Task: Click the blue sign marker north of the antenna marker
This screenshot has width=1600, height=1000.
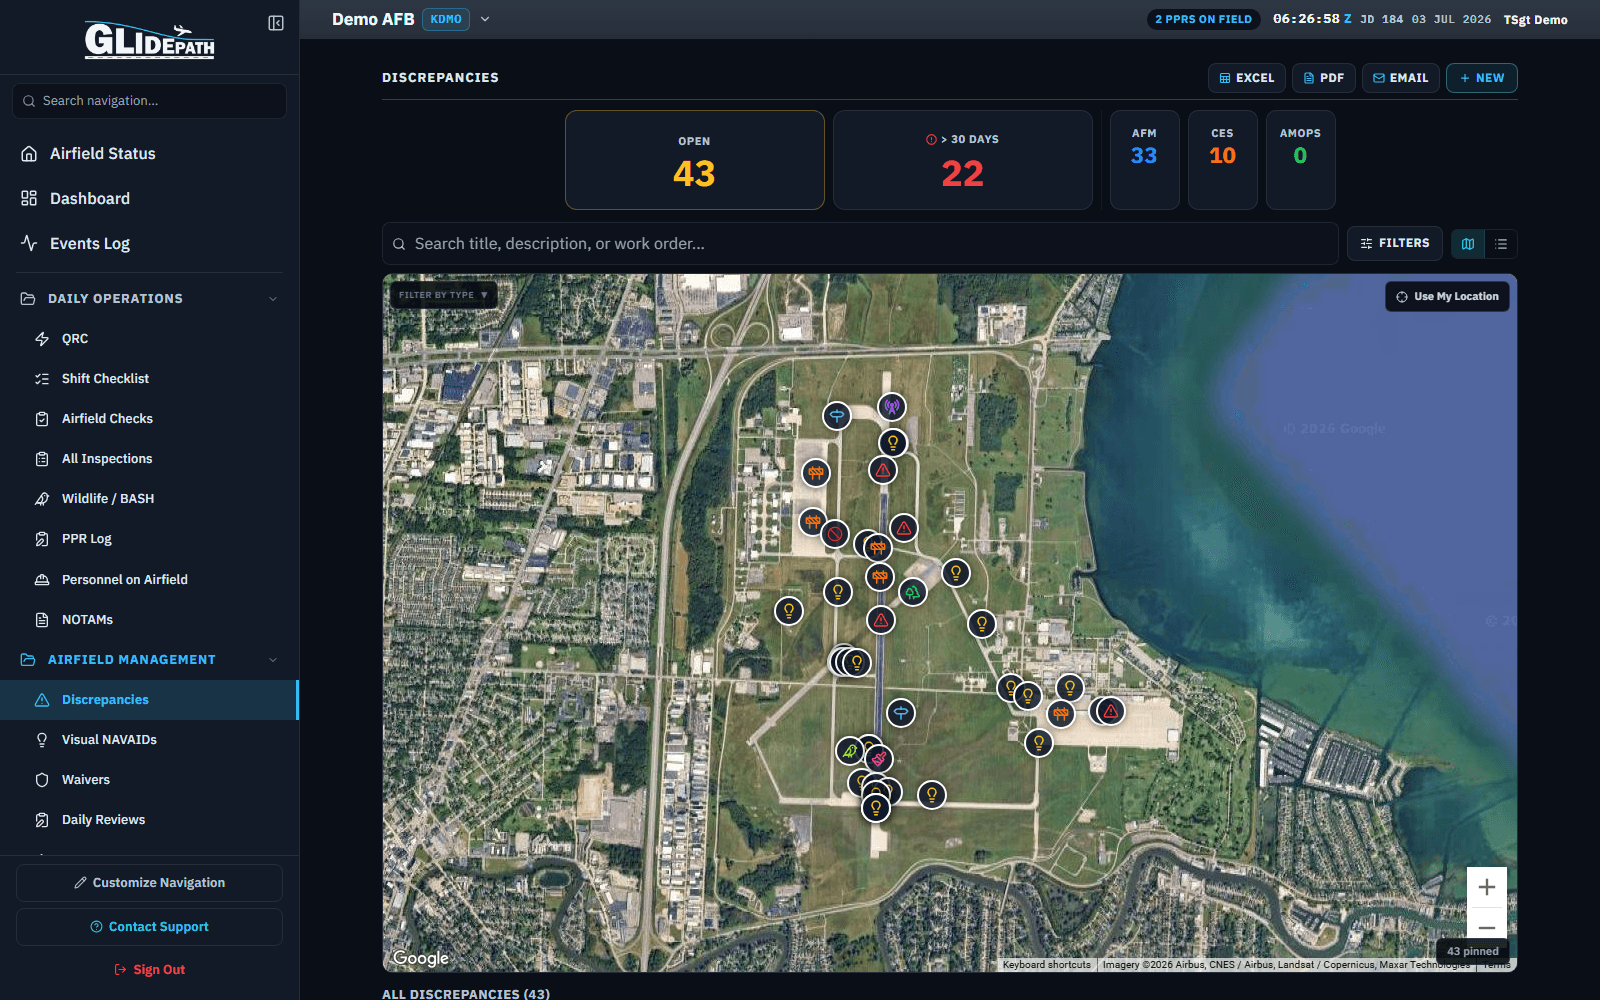Action: pyautogui.click(x=837, y=415)
